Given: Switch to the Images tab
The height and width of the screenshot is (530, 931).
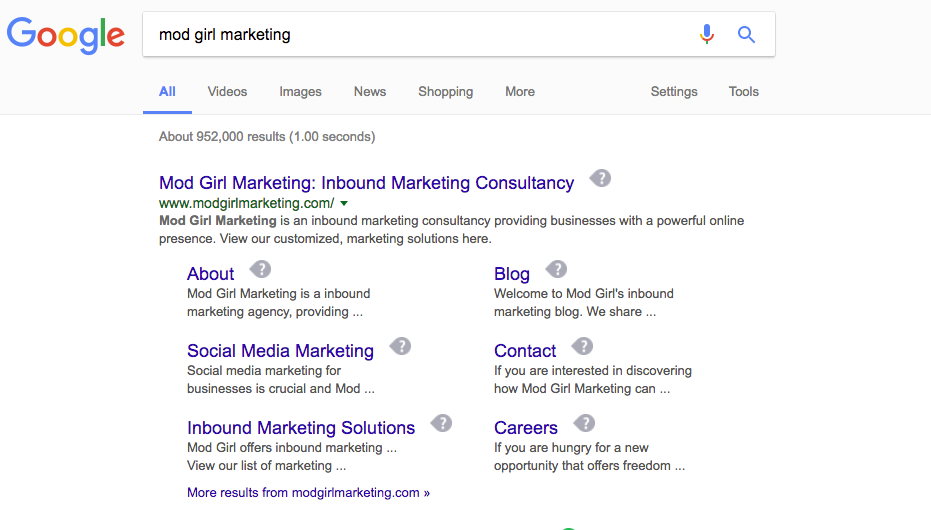Looking at the screenshot, I should click(300, 91).
